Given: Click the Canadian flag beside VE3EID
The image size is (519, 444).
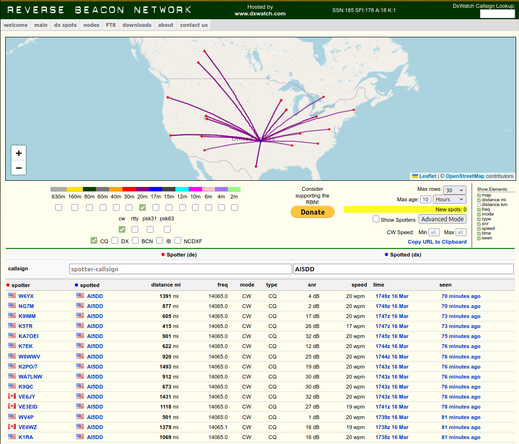Looking at the screenshot, I should 12,406.
